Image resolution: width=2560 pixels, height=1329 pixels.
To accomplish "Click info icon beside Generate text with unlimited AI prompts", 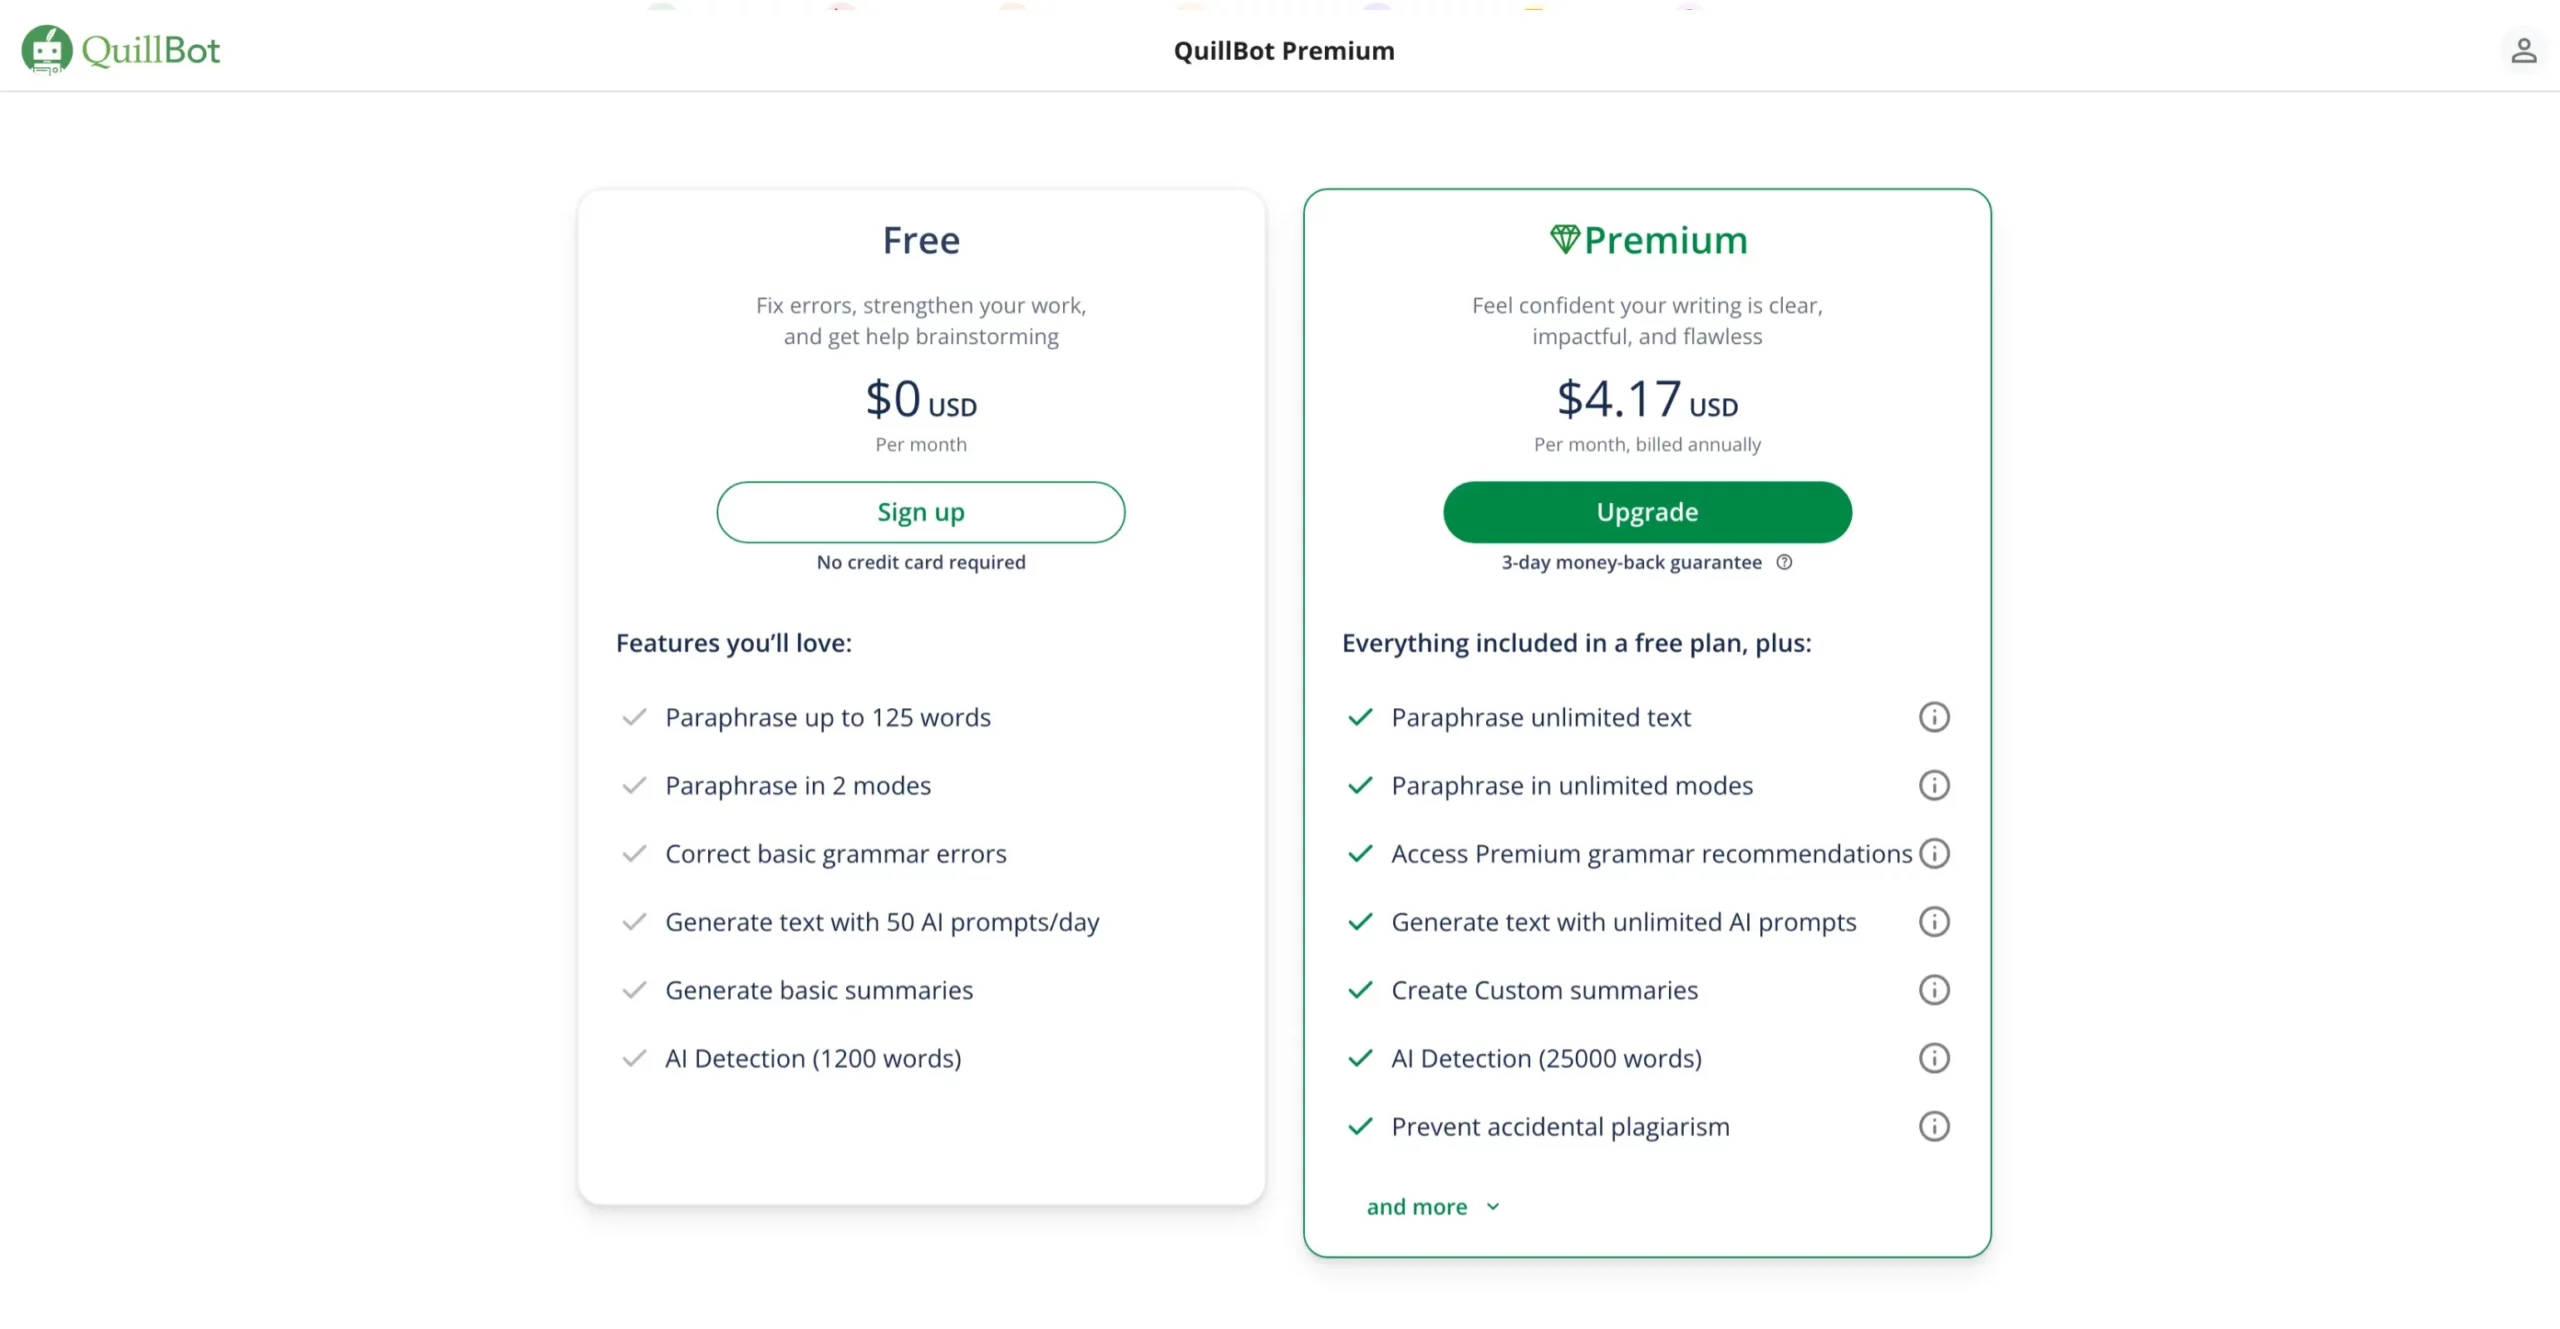I will pos(1933,922).
